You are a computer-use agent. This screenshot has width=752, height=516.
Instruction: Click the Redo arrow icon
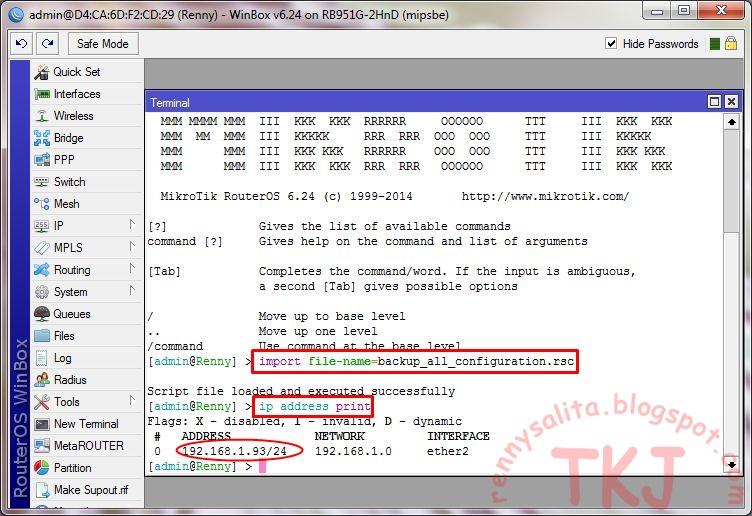point(47,44)
